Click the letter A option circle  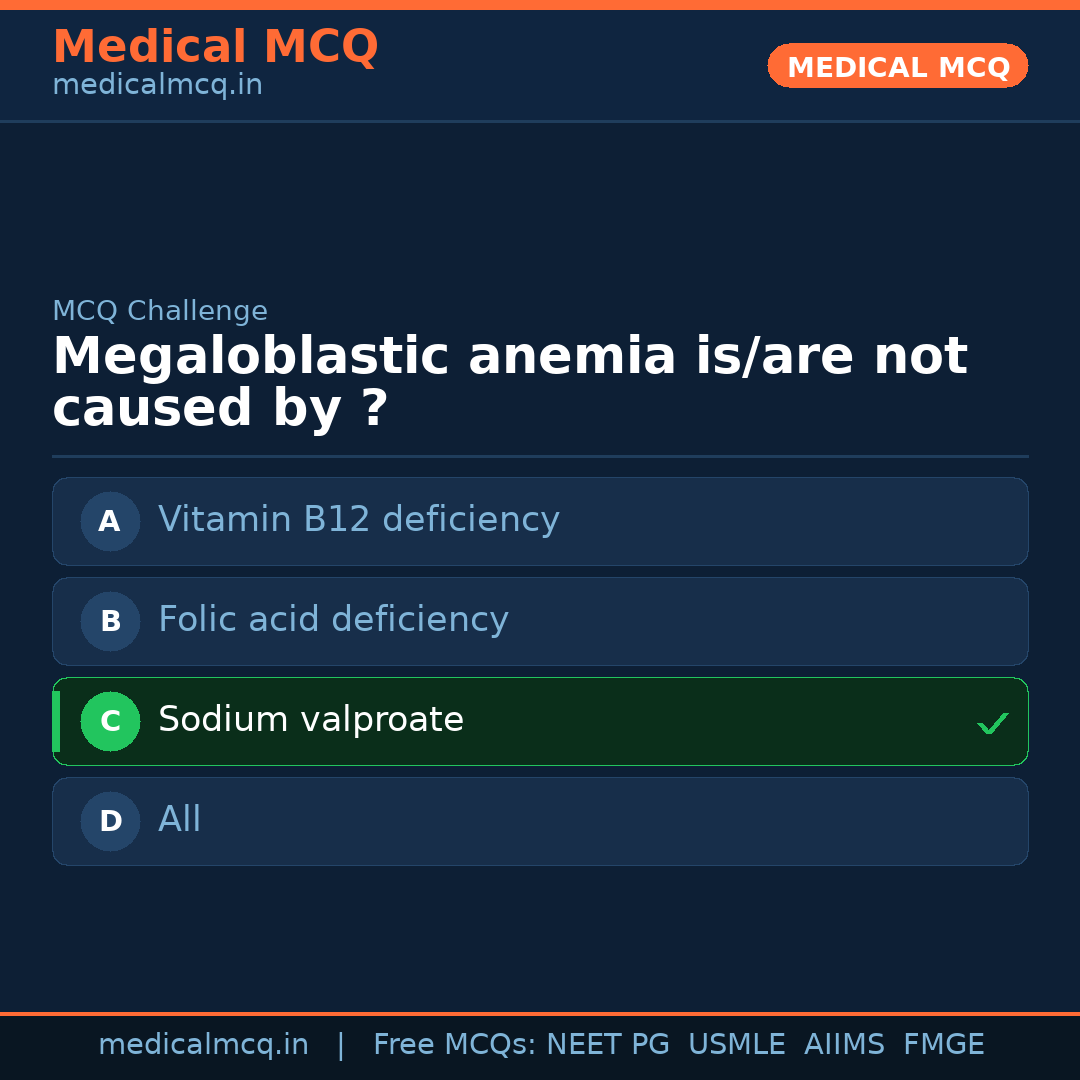coord(110,521)
